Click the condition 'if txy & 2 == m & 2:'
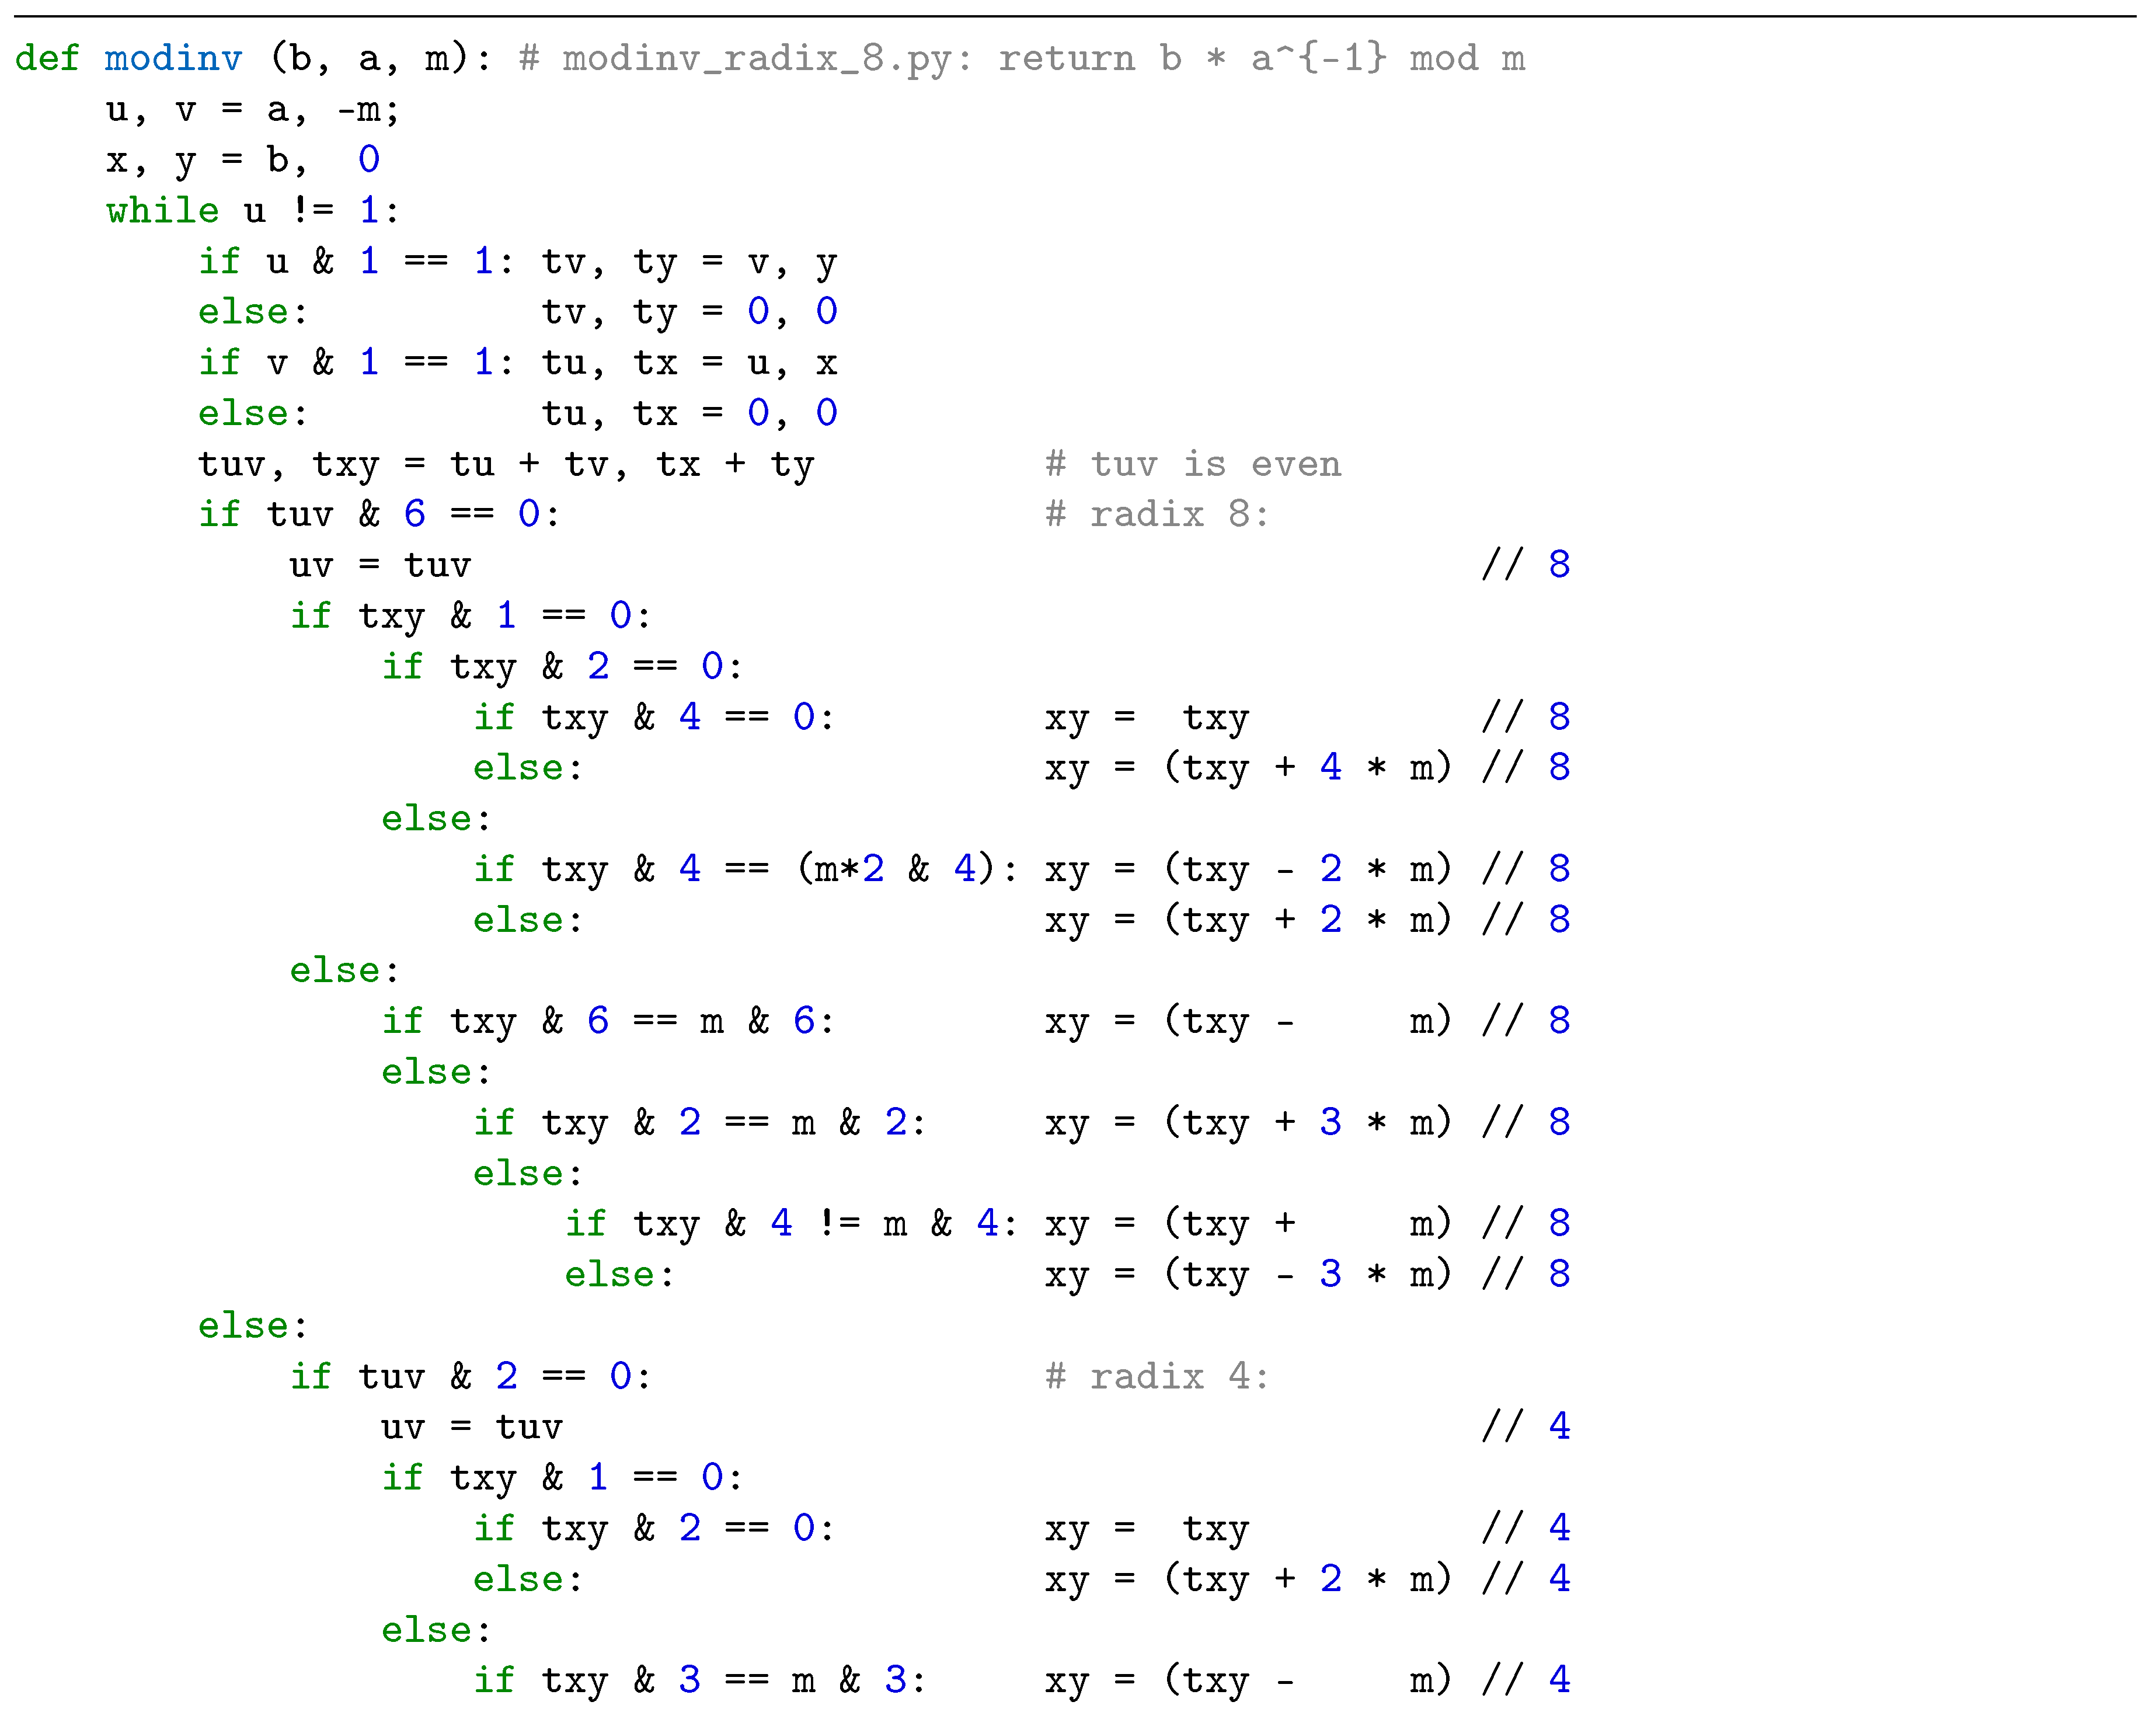Viewport: 2156px width, 1733px height. [700, 1123]
